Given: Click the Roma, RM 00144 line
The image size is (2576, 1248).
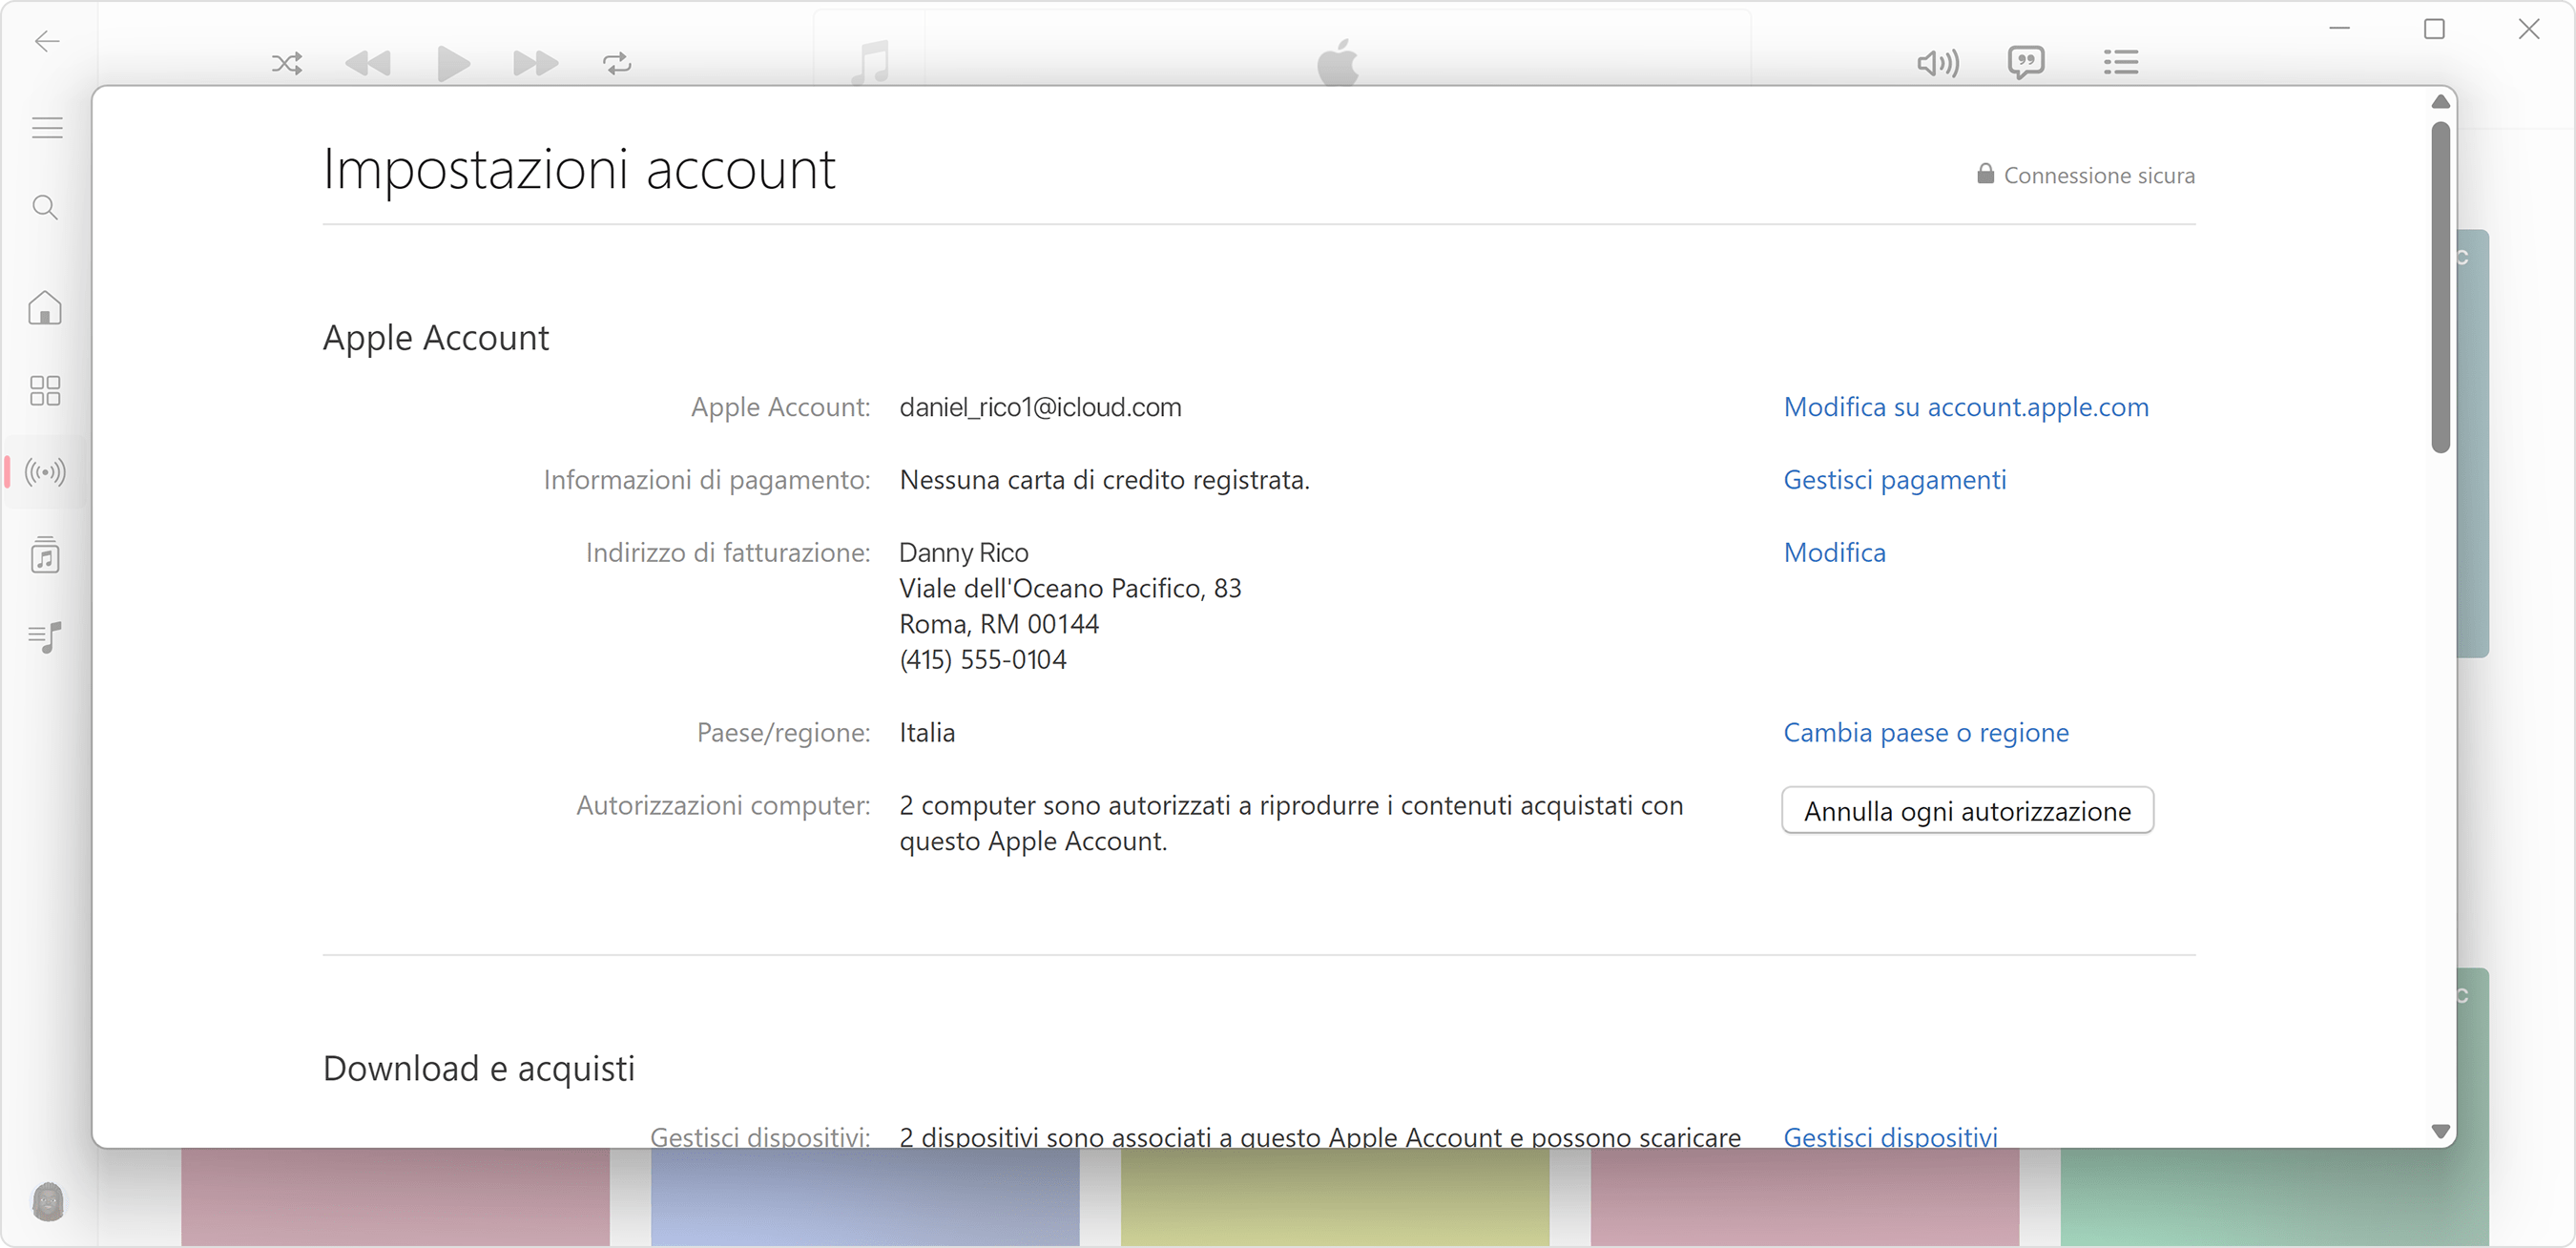Looking at the screenshot, I should click(x=999, y=624).
